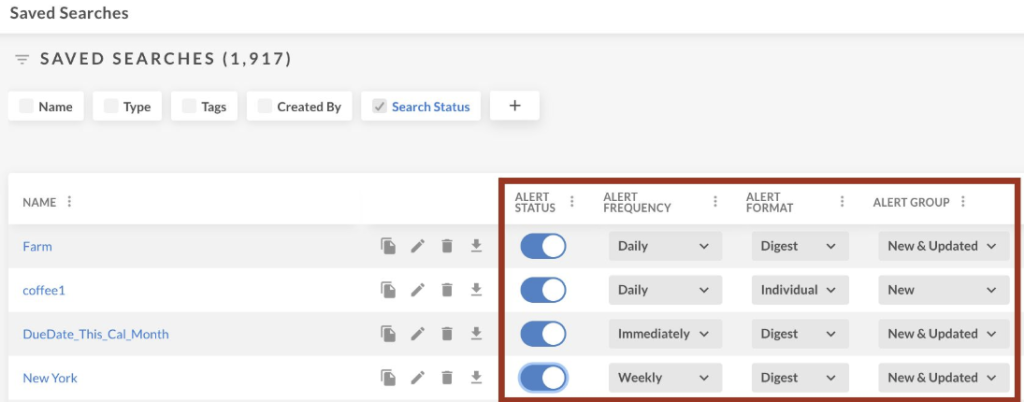This screenshot has width=1024, height=402.
Task: Toggle alert status for New York
Action: click(x=543, y=378)
